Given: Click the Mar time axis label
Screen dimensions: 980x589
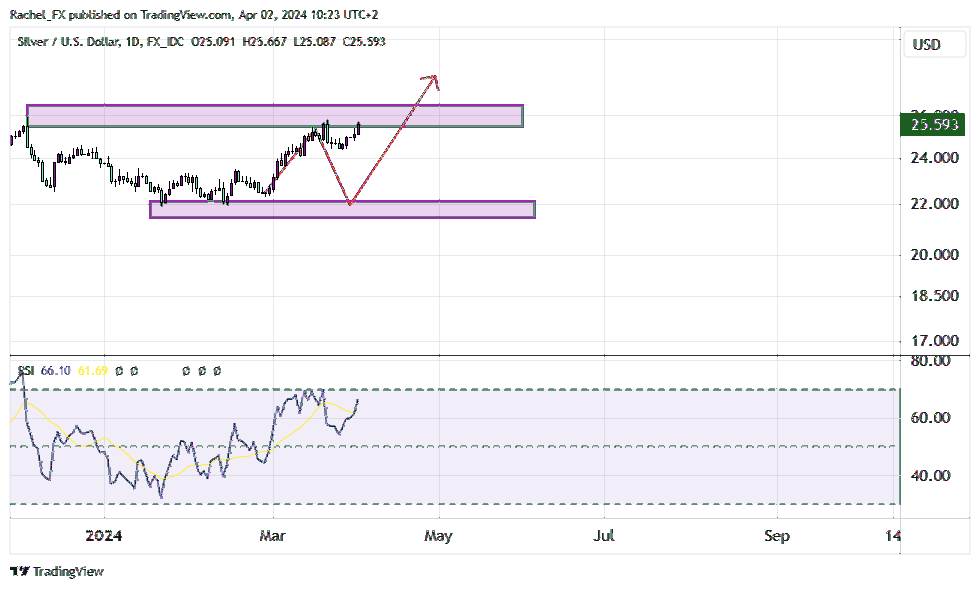Looking at the screenshot, I should pos(272,536).
